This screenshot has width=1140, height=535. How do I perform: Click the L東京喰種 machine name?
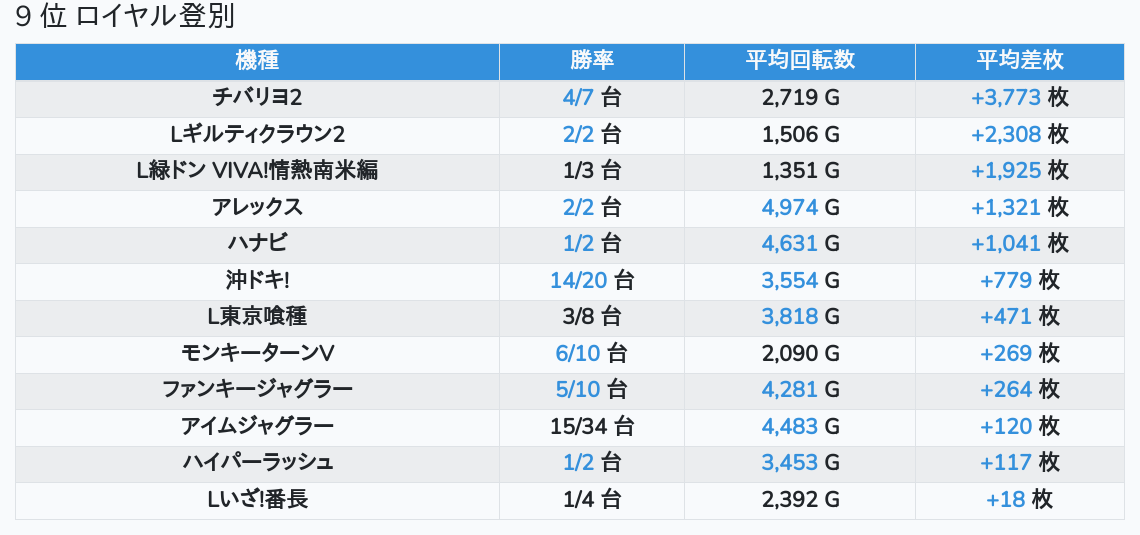[x=257, y=317]
